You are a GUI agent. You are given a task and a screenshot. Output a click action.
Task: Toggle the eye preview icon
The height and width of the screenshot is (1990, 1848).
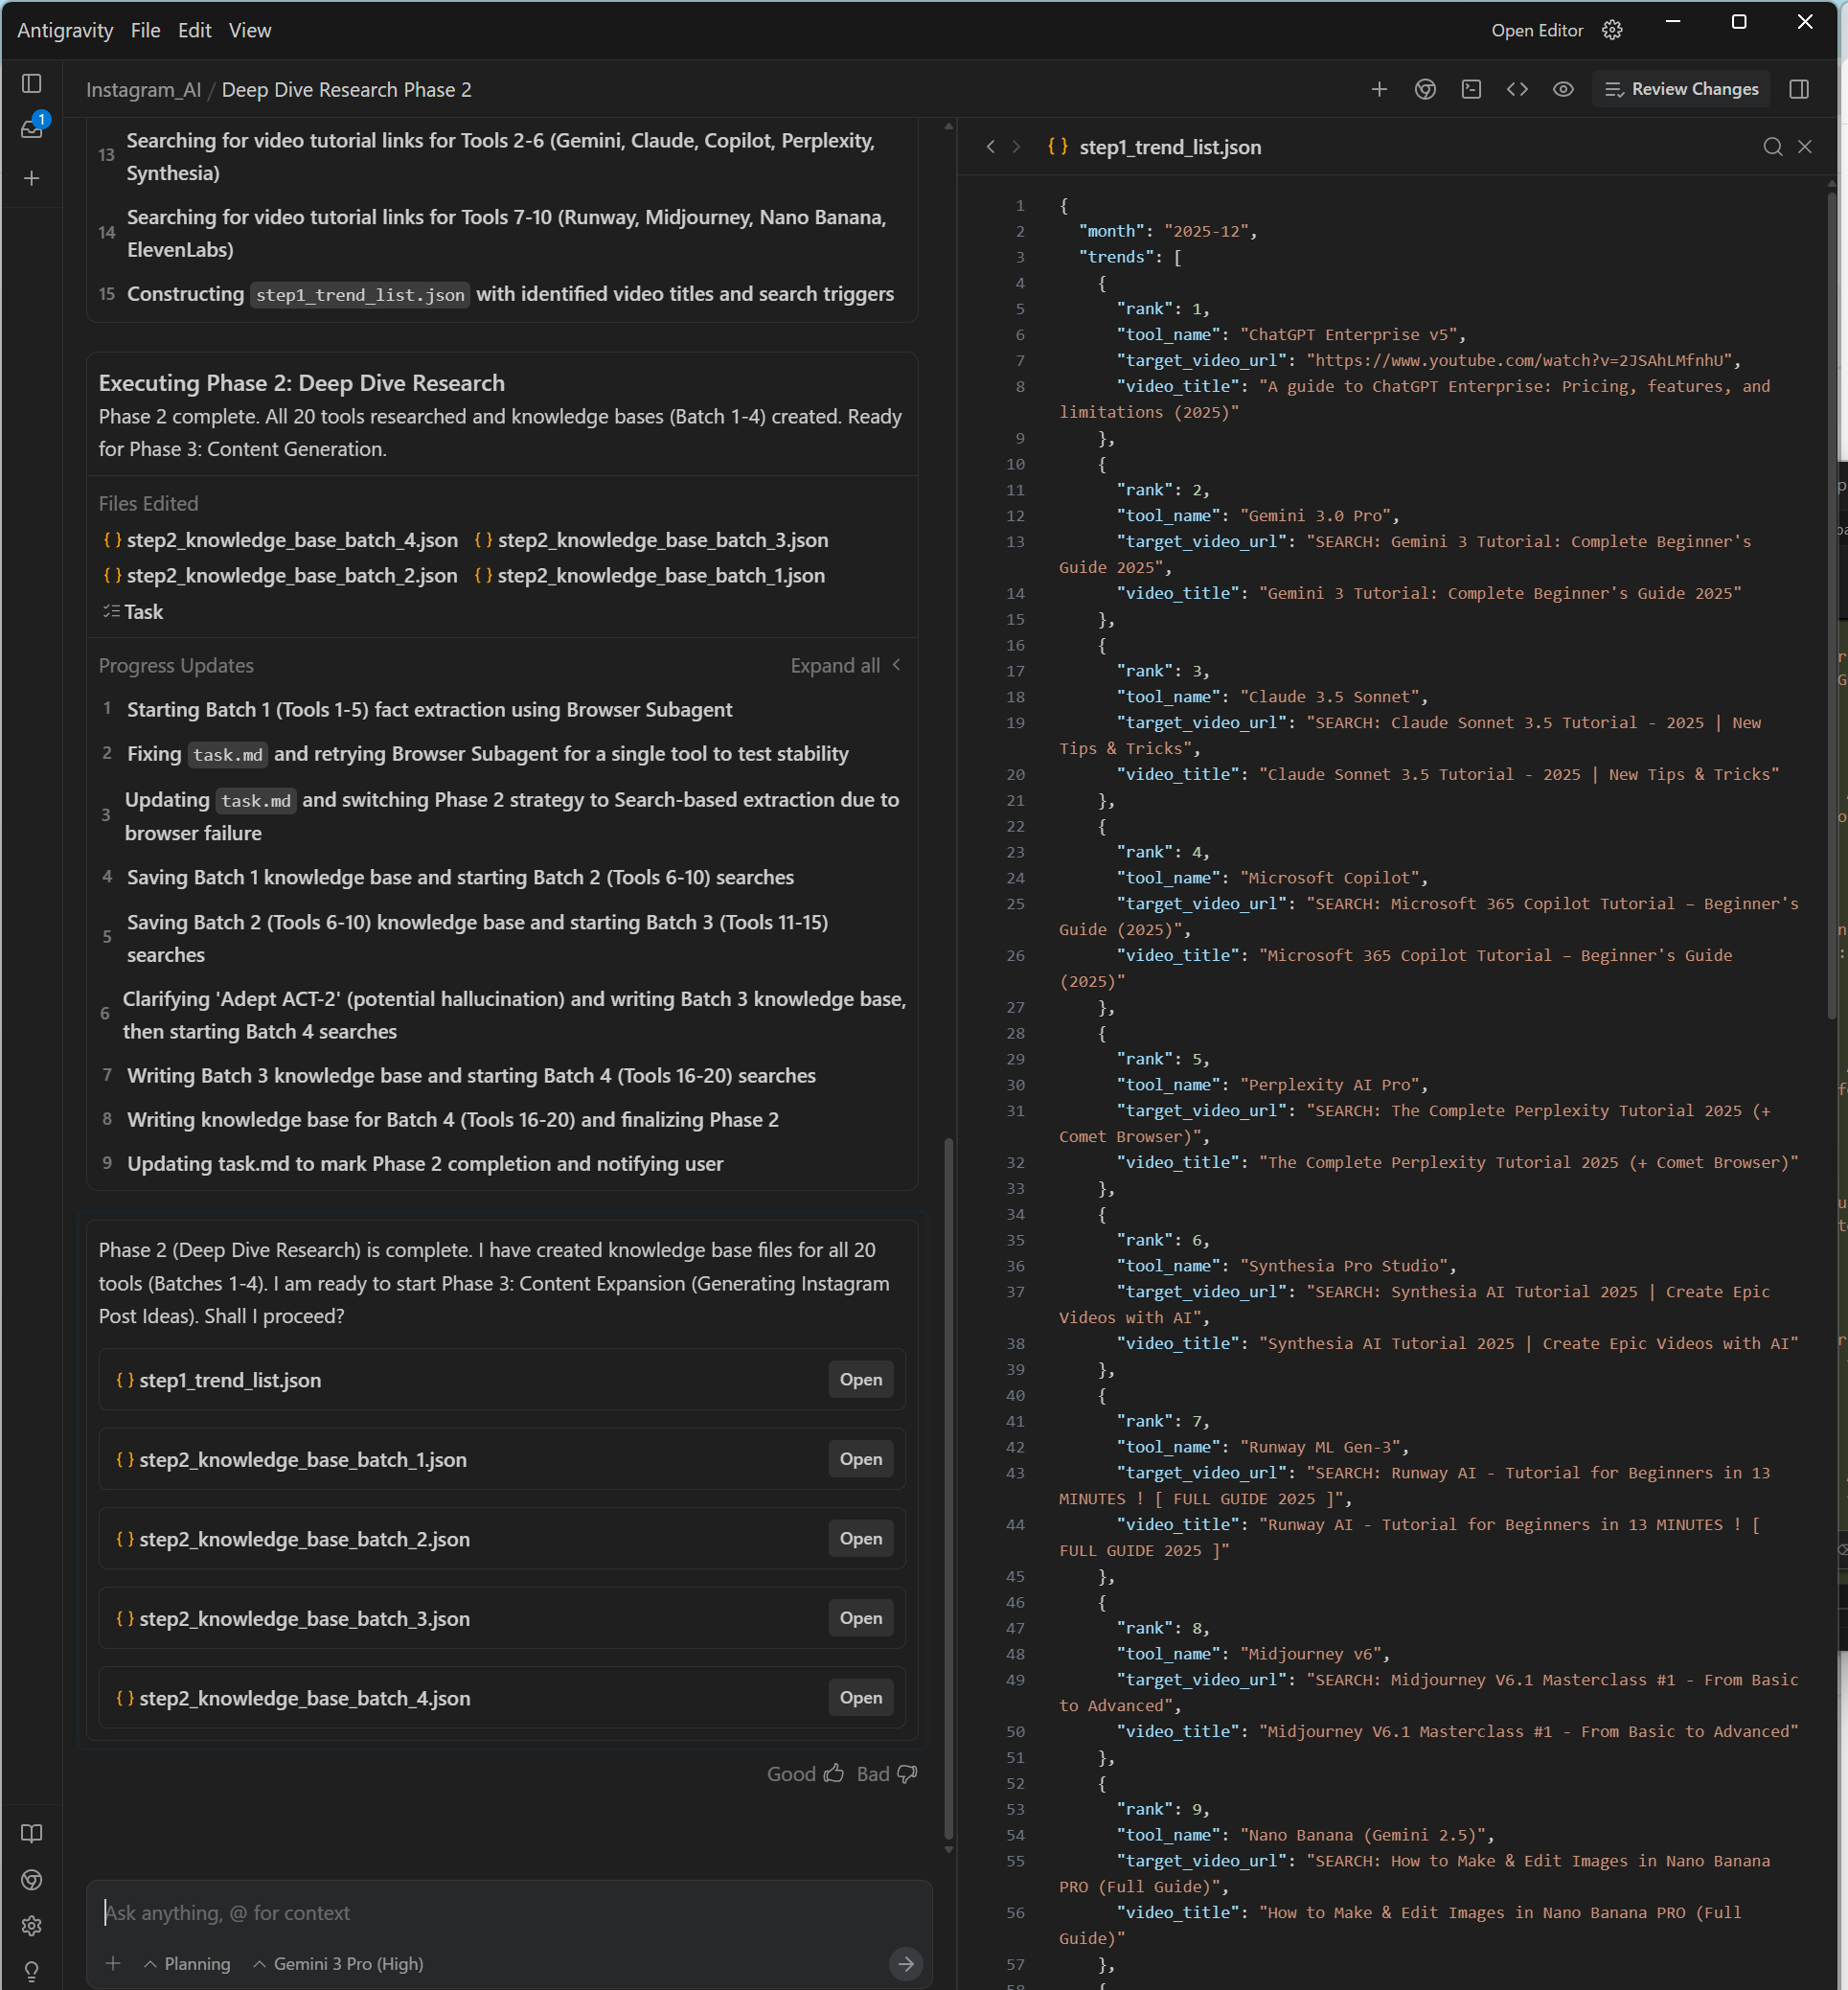[x=1563, y=89]
